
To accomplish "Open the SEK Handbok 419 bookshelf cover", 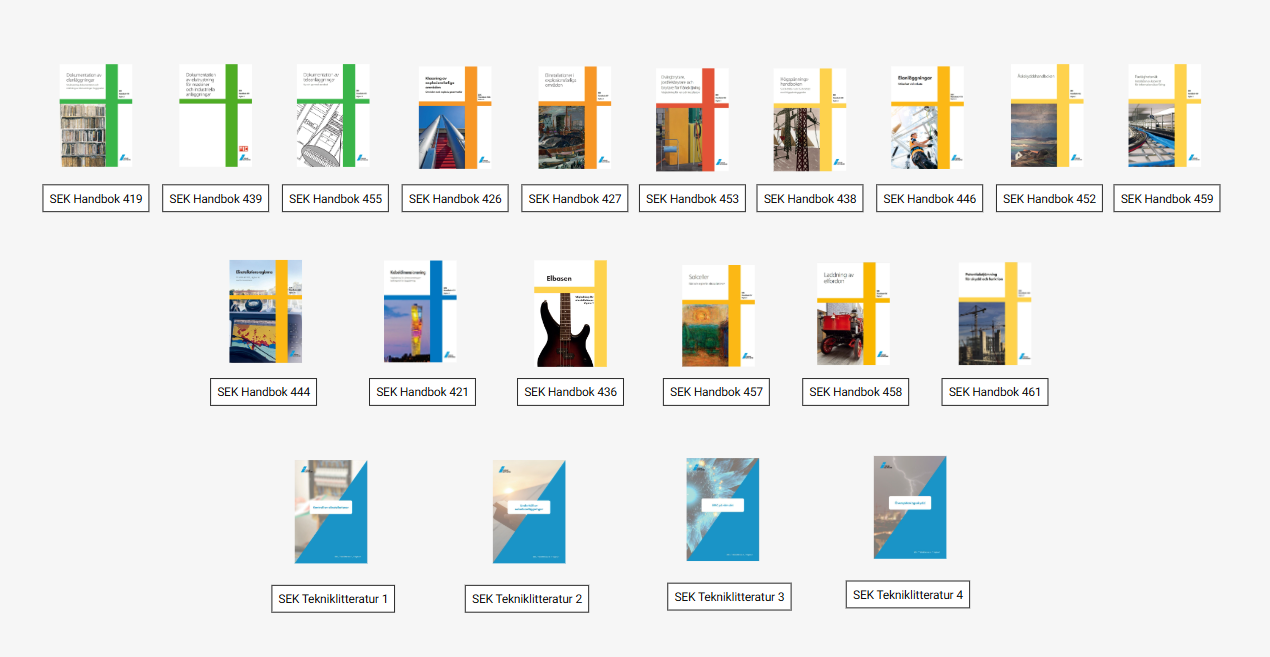I will coord(96,116).
